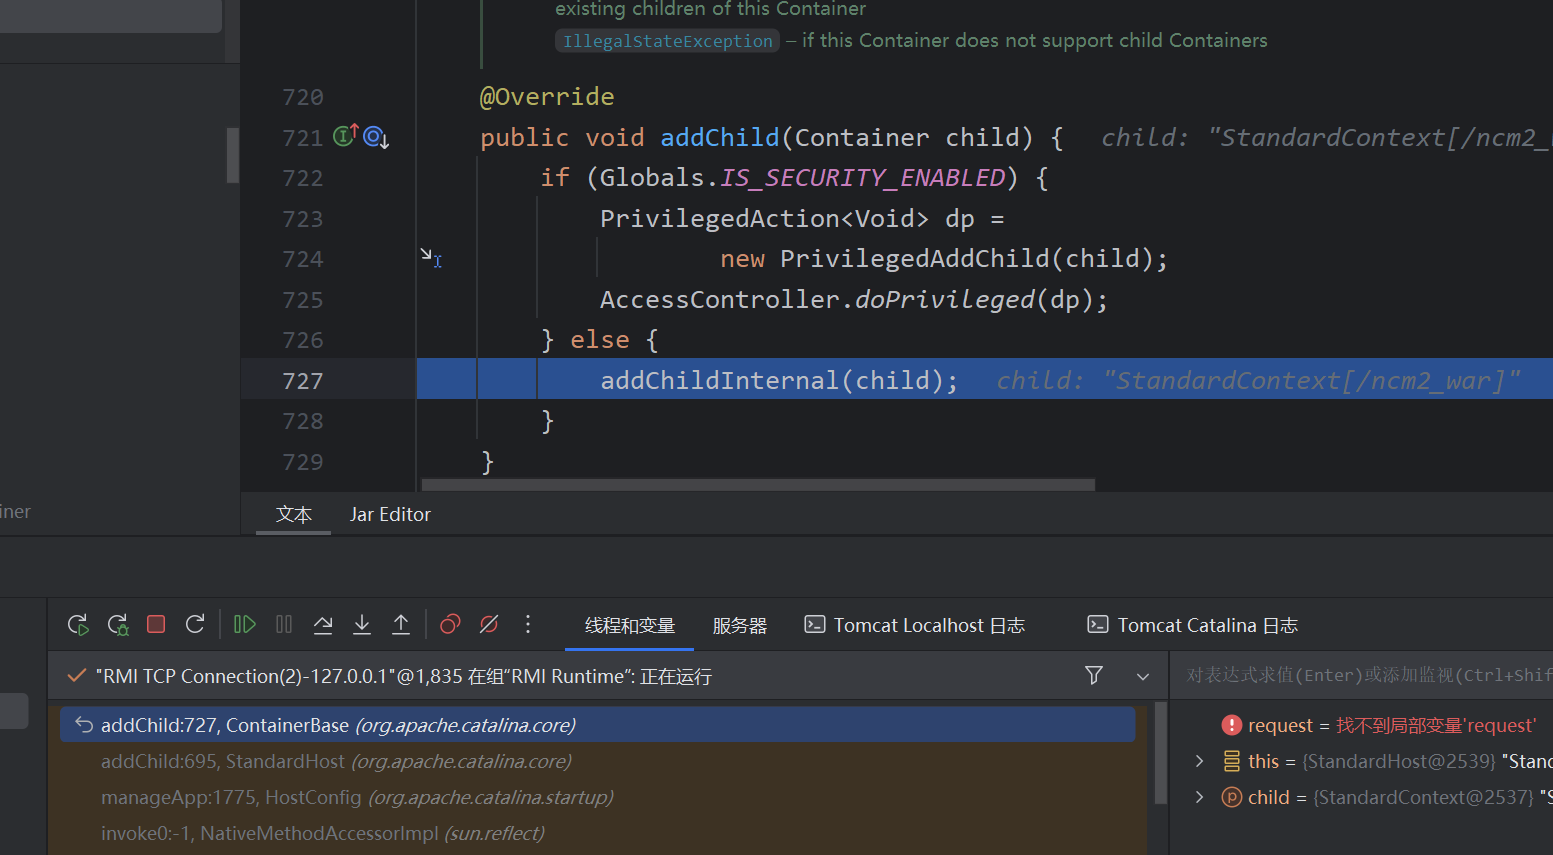Toggle Mute Breakpoints icon
Screen dimensions: 1553x855
click(x=489, y=625)
